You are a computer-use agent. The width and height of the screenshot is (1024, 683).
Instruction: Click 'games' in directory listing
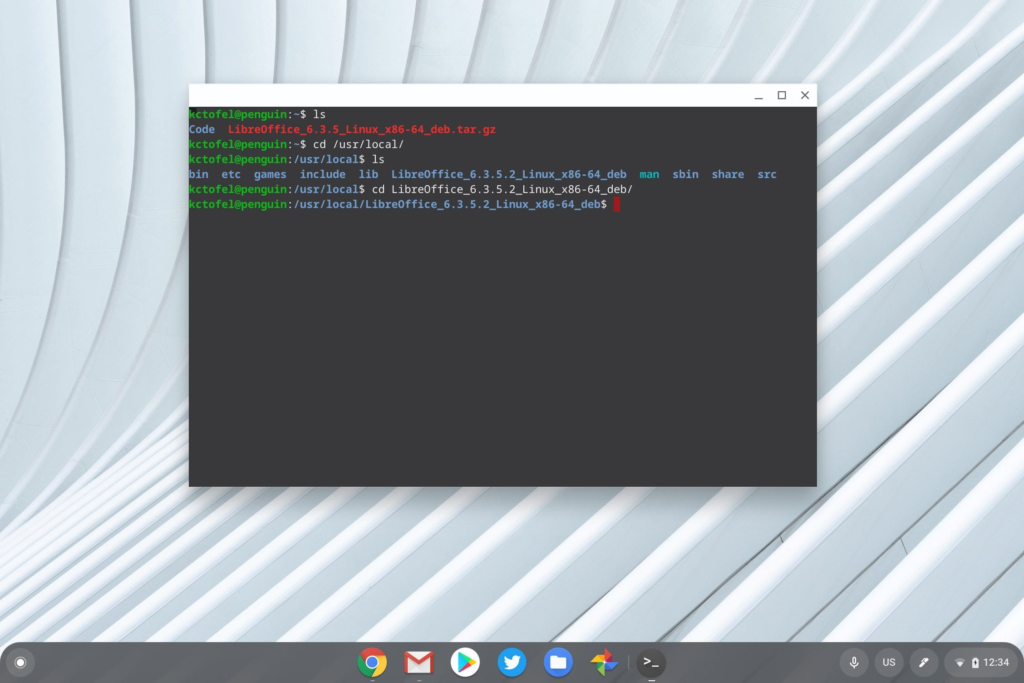tap(270, 174)
